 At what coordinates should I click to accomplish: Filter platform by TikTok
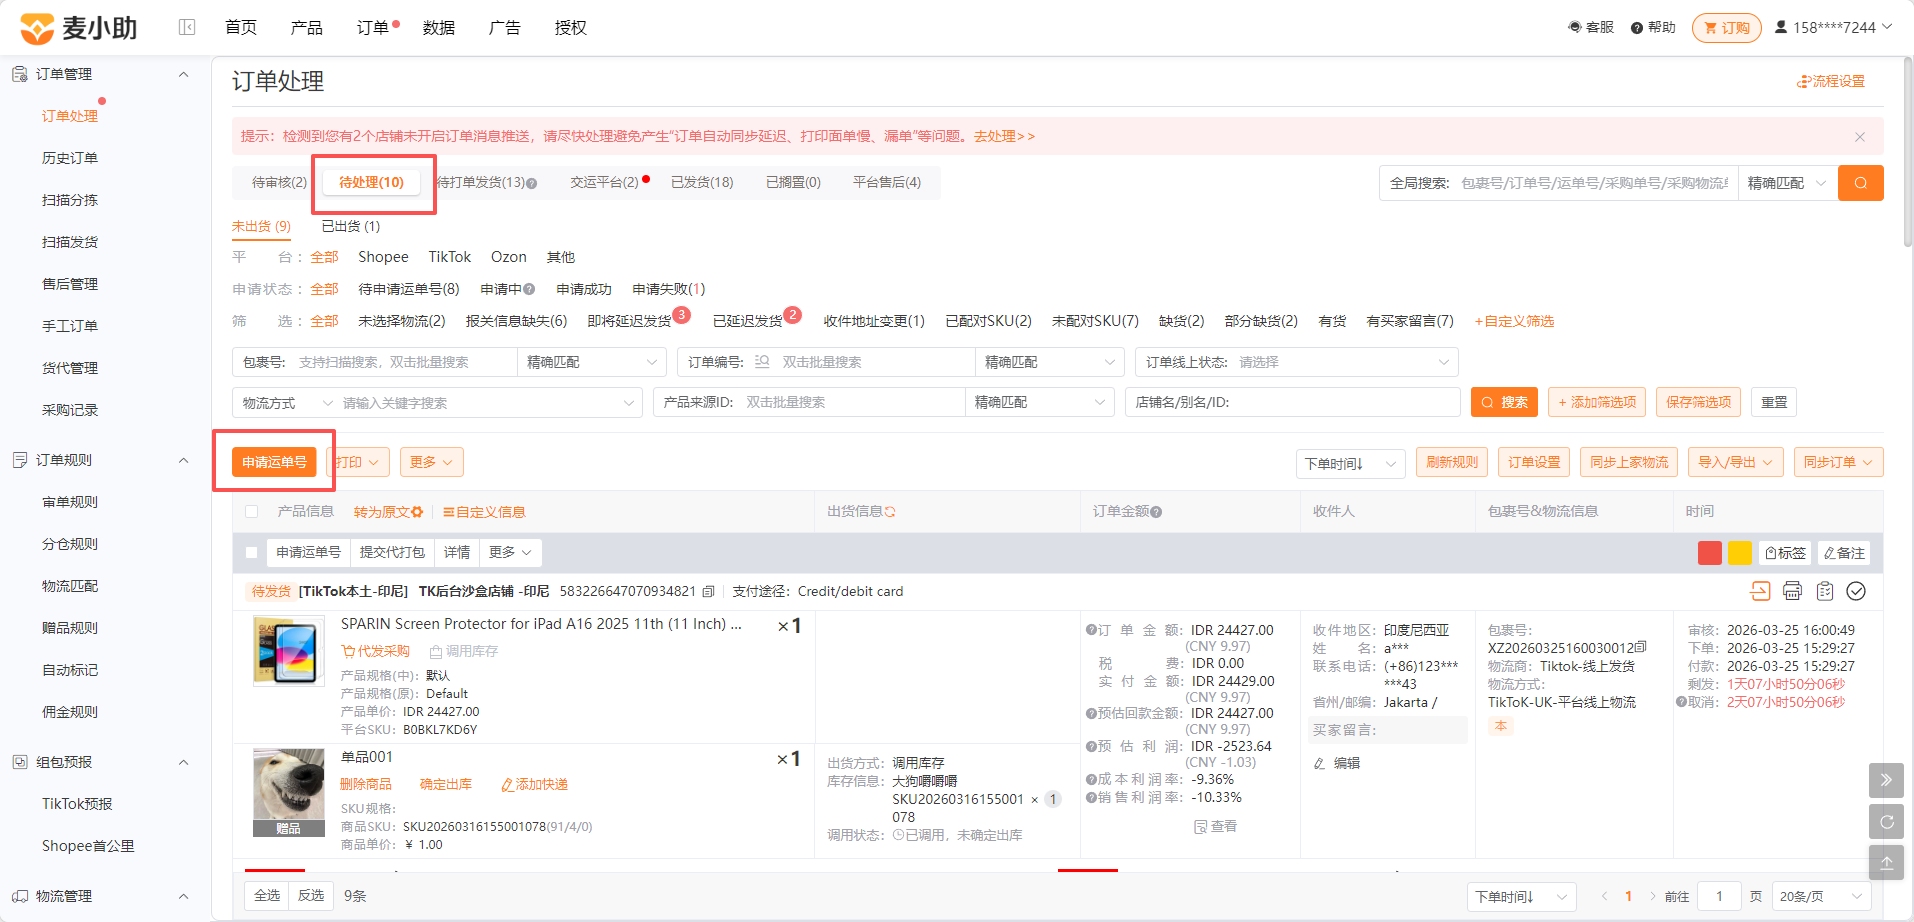click(x=449, y=257)
